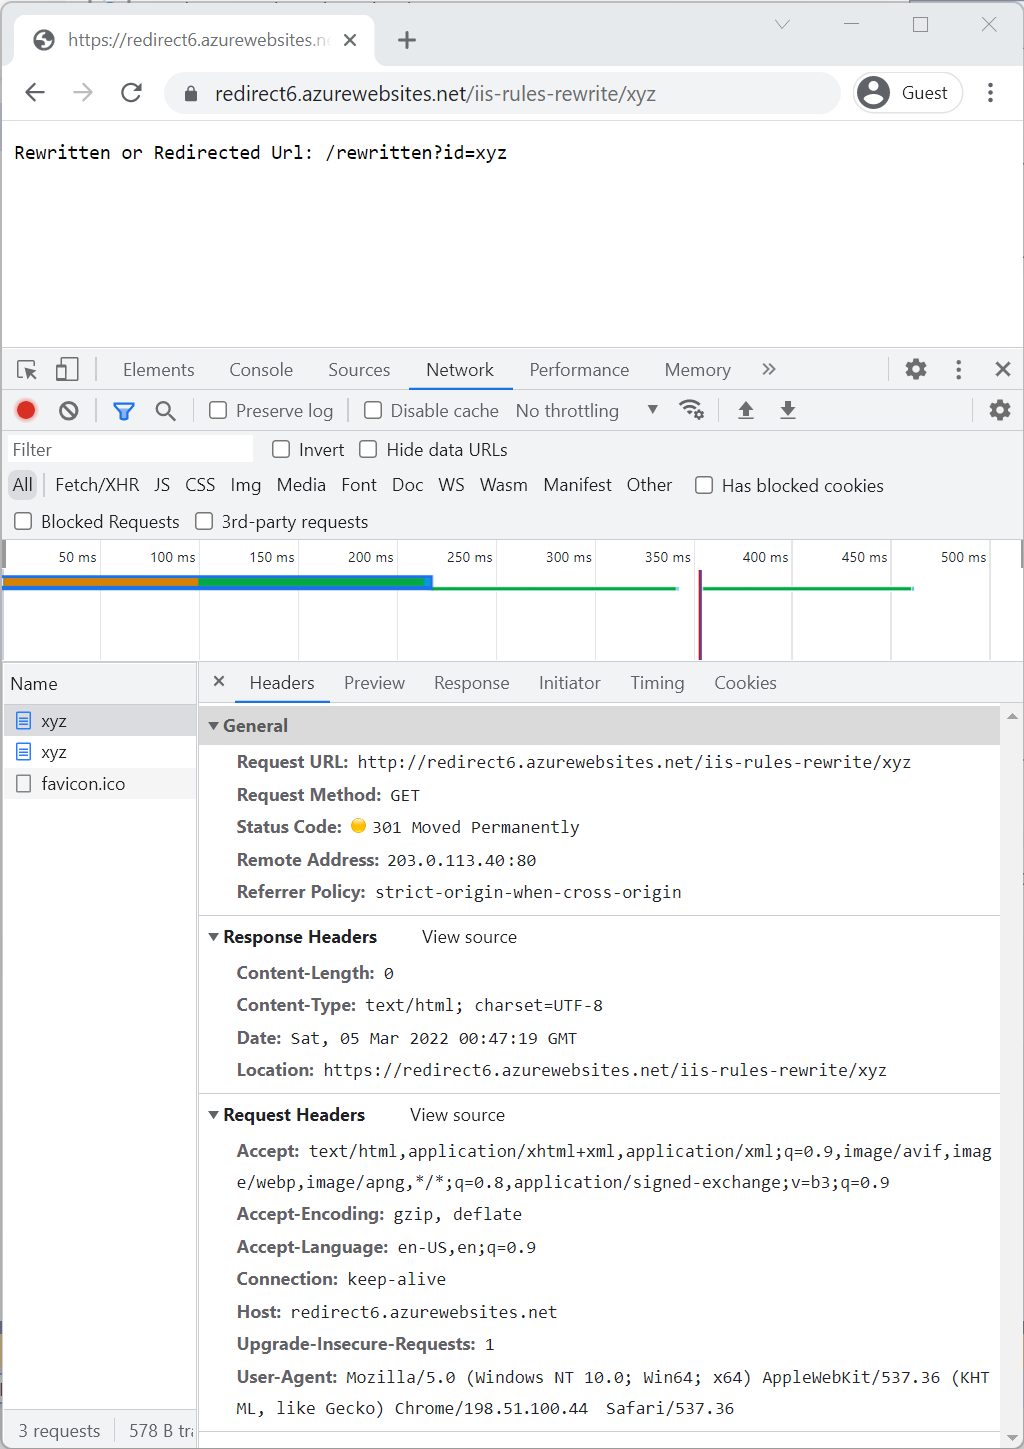Select the inspect element tool
1024x1449 pixels.
tap(26, 369)
